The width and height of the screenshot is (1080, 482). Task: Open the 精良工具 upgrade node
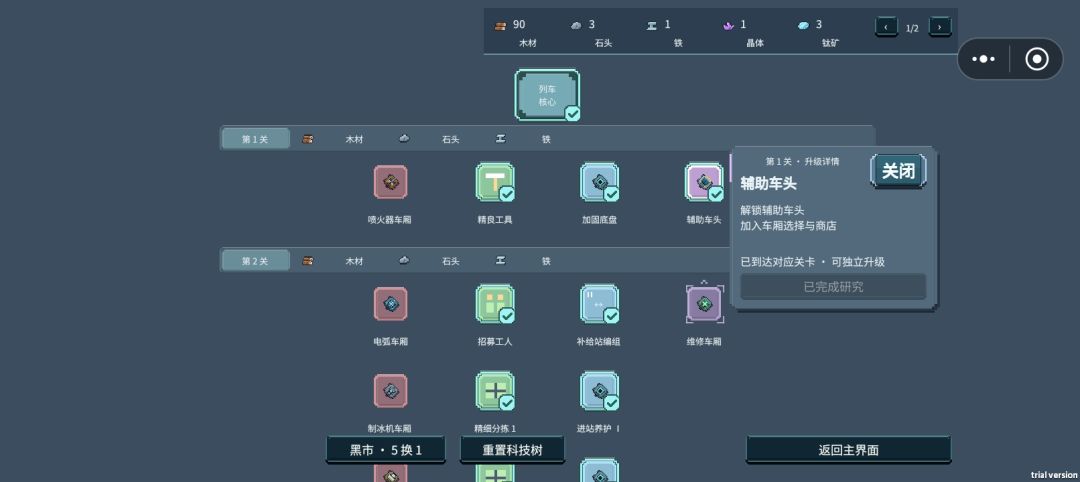pyautogui.click(x=495, y=182)
